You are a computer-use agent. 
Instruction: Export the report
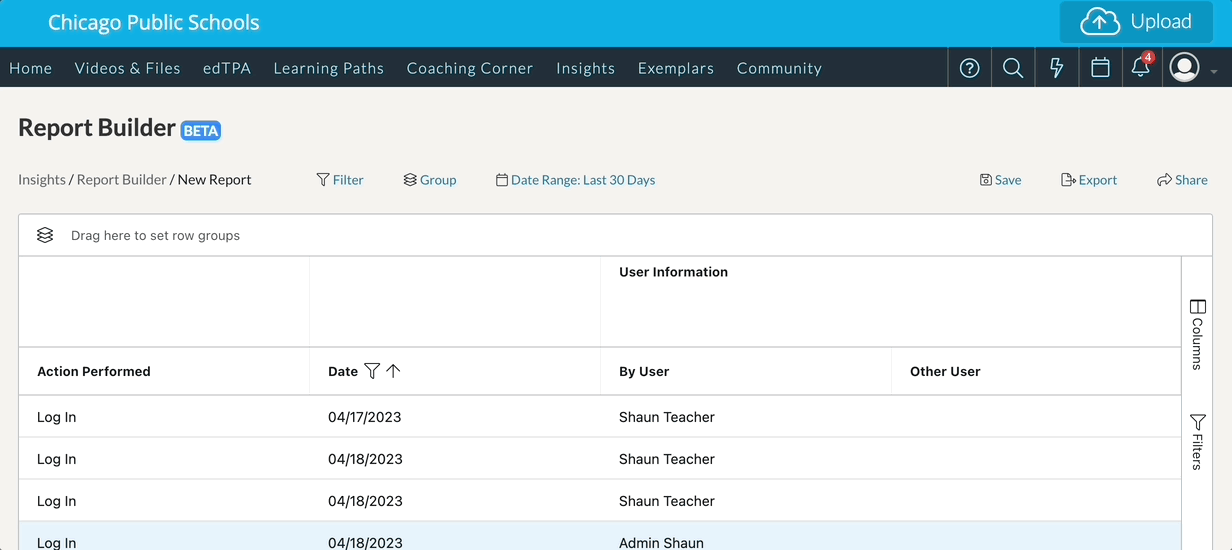point(1089,180)
